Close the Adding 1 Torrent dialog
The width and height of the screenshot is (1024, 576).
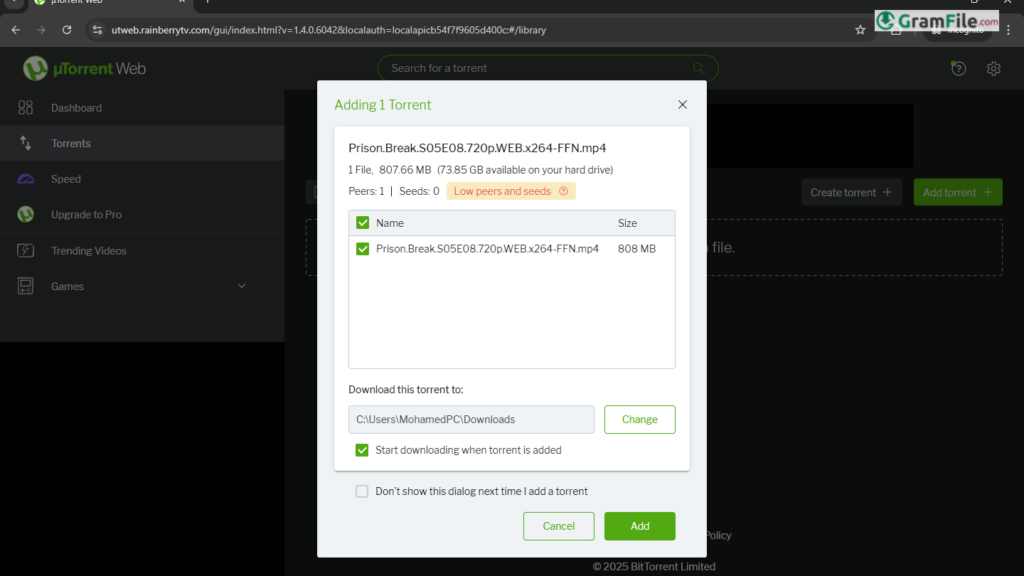(682, 104)
